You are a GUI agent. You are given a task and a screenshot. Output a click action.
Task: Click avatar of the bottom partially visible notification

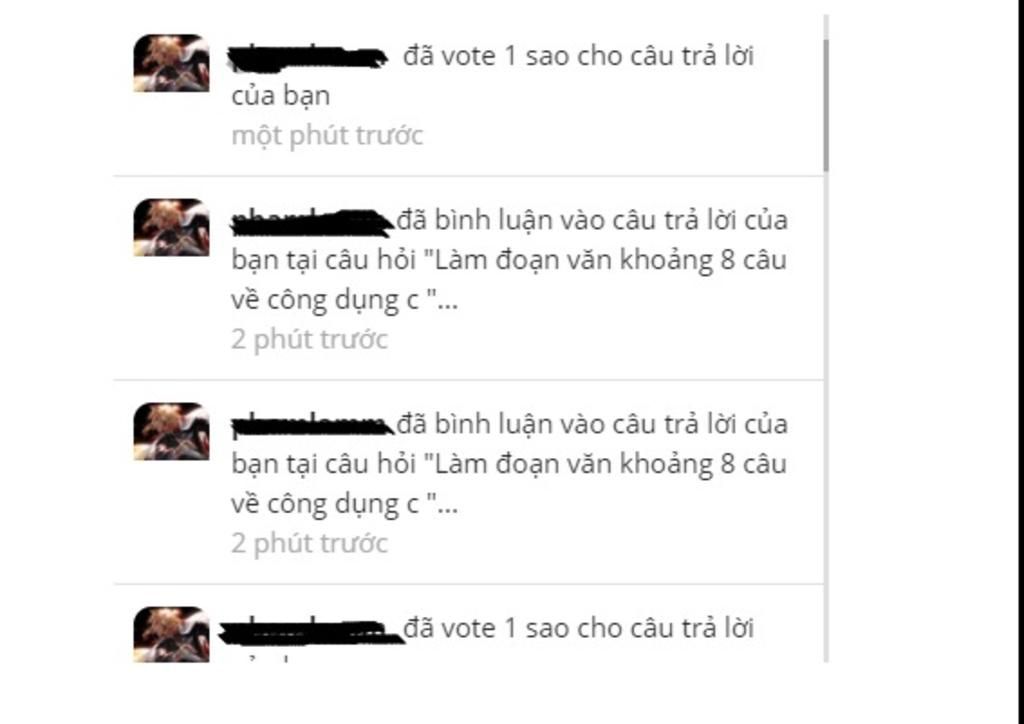pos(171,634)
